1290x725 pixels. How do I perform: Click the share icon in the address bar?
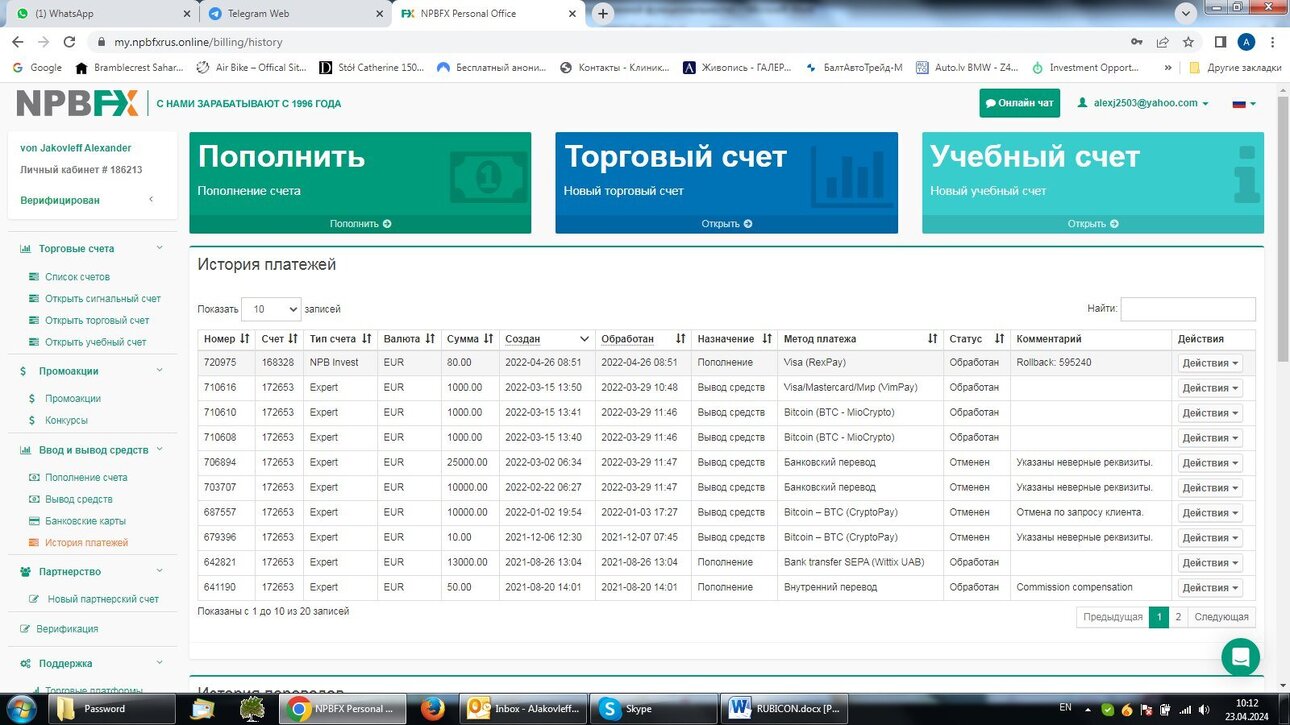[x=1162, y=42]
